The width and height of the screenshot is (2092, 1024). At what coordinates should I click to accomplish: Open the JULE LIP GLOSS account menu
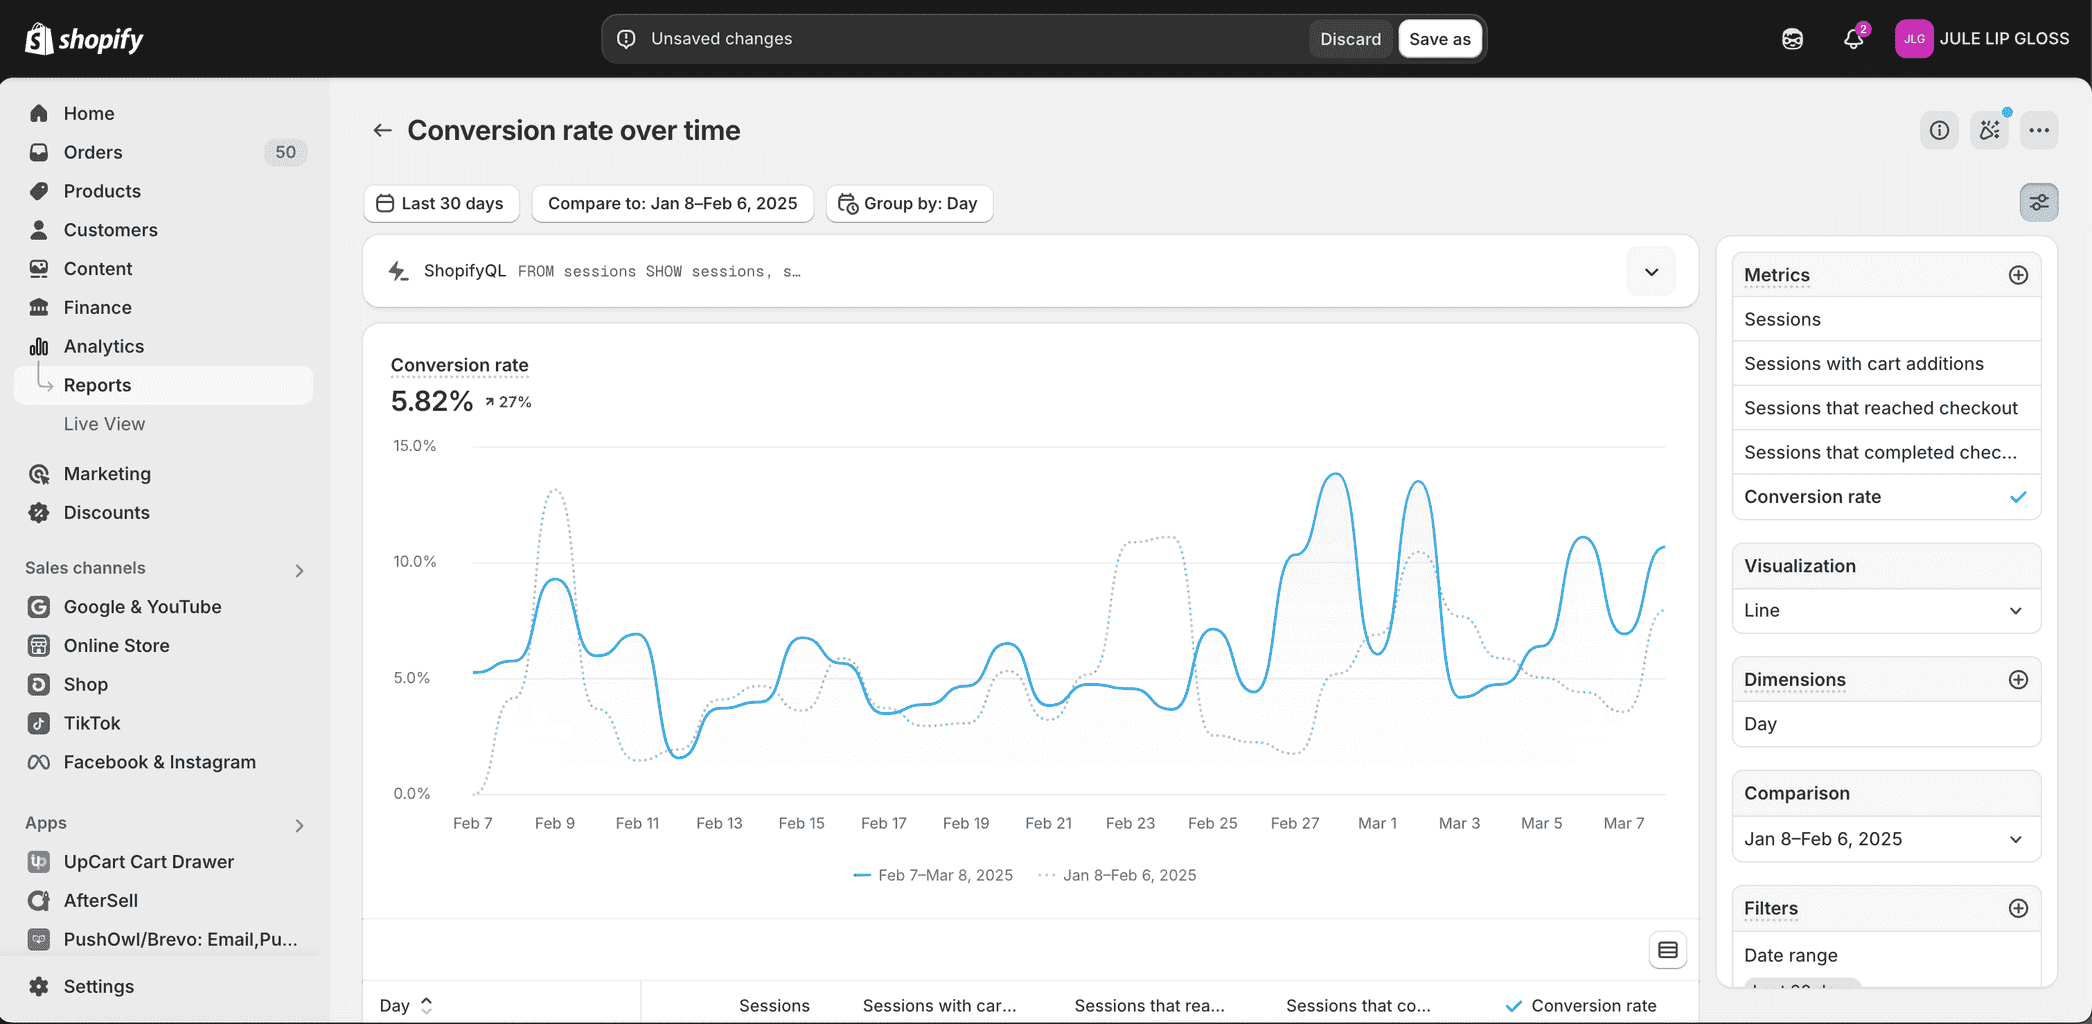tap(1981, 39)
